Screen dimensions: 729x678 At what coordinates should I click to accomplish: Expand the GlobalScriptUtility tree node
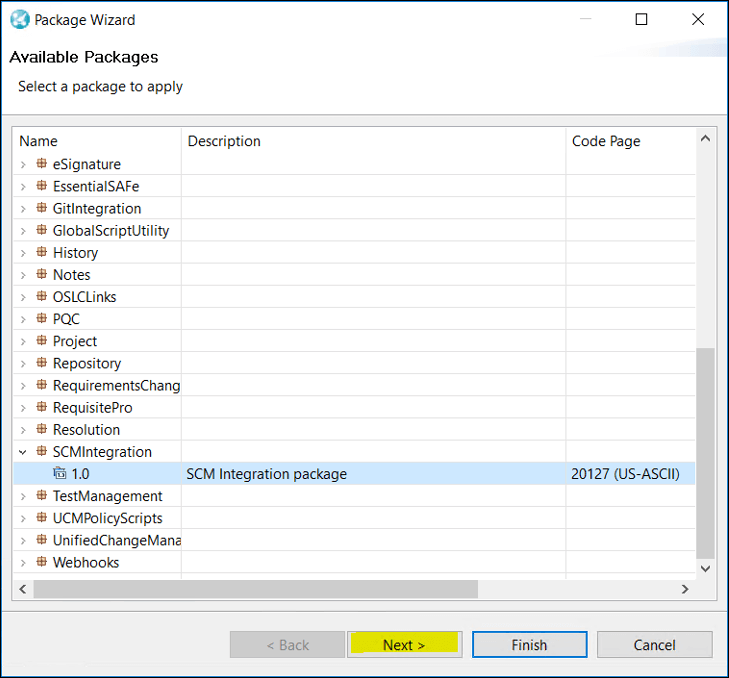coord(23,231)
